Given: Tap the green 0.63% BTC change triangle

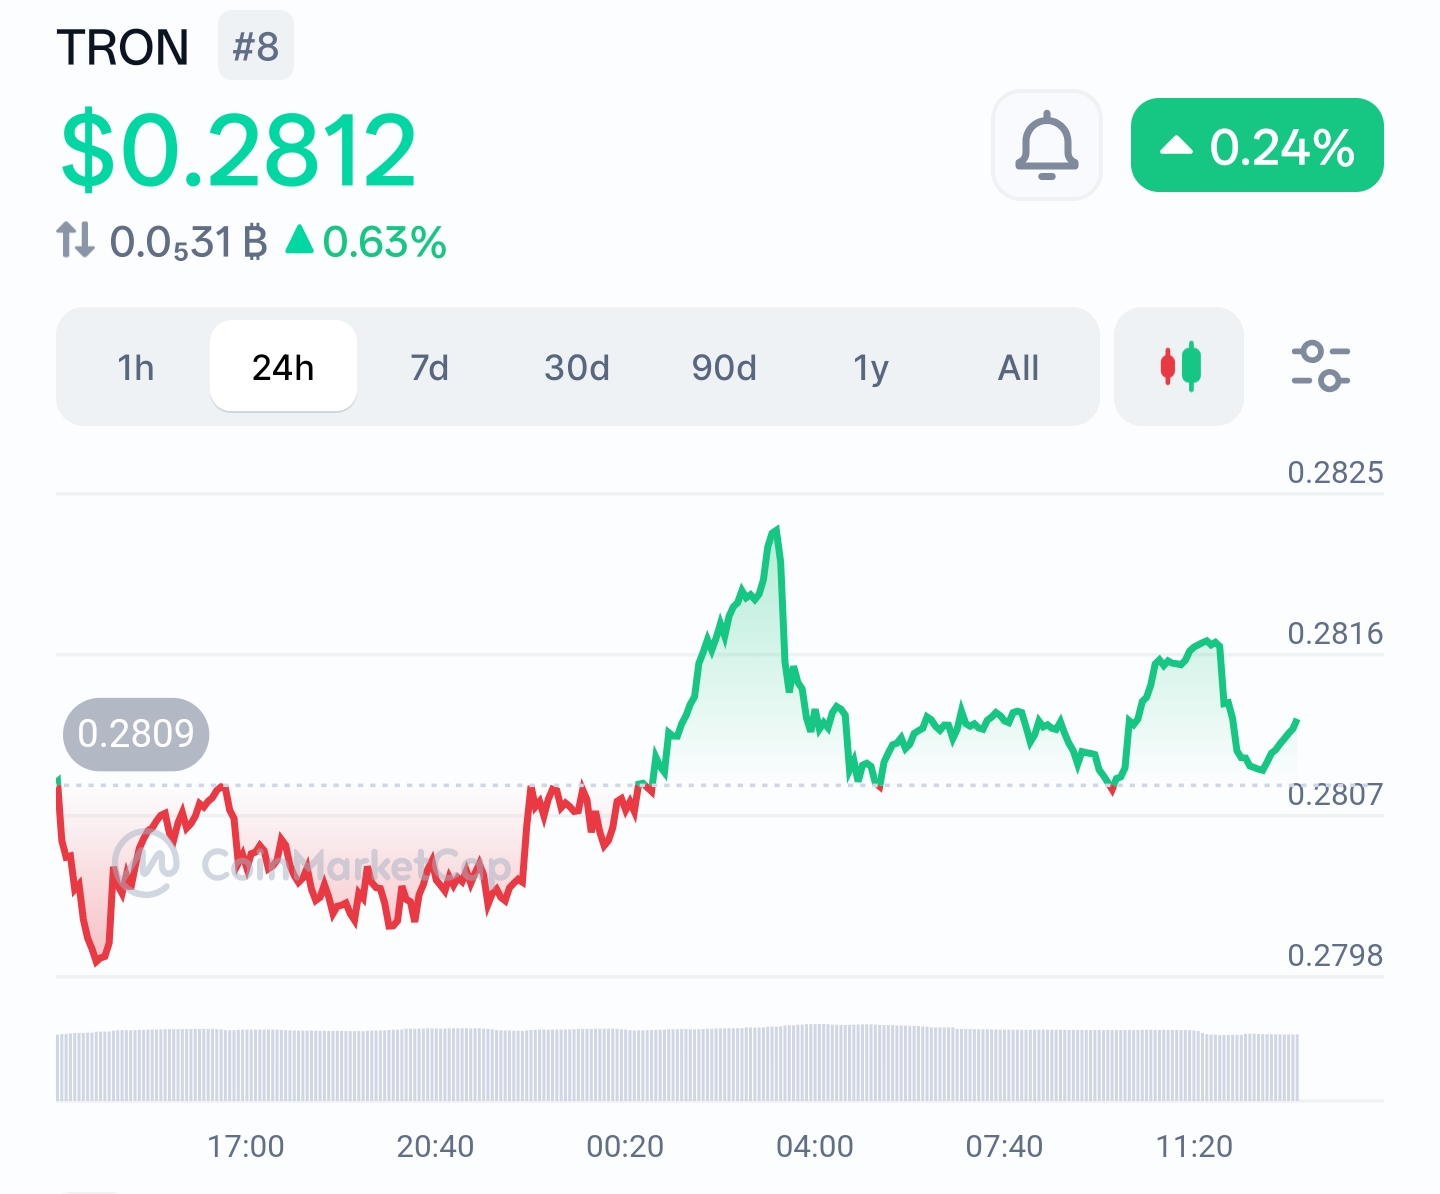Looking at the screenshot, I should (300, 240).
